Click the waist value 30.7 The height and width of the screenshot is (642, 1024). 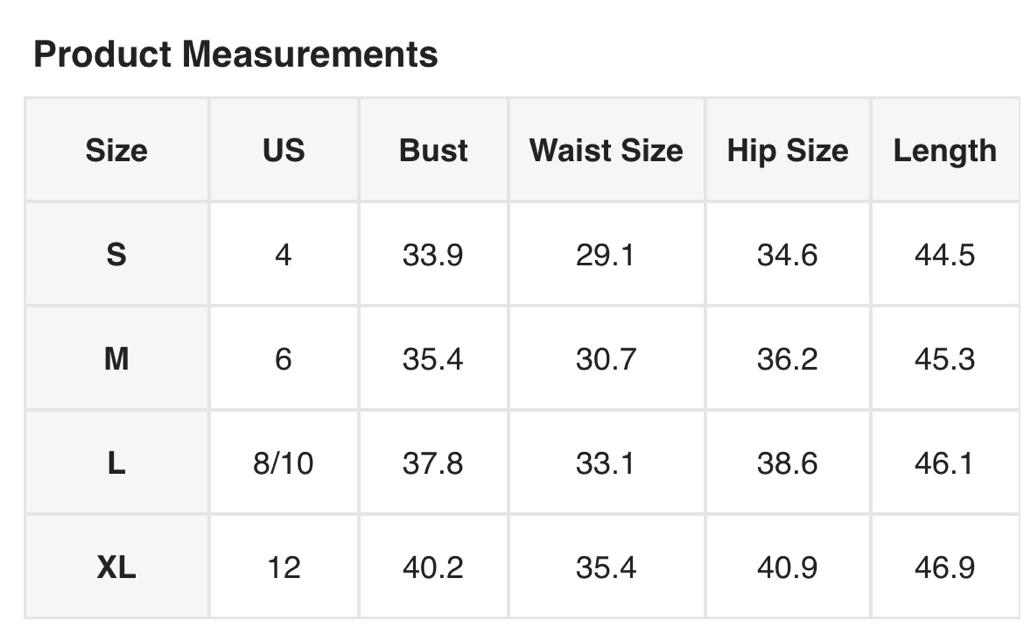[x=606, y=359]
